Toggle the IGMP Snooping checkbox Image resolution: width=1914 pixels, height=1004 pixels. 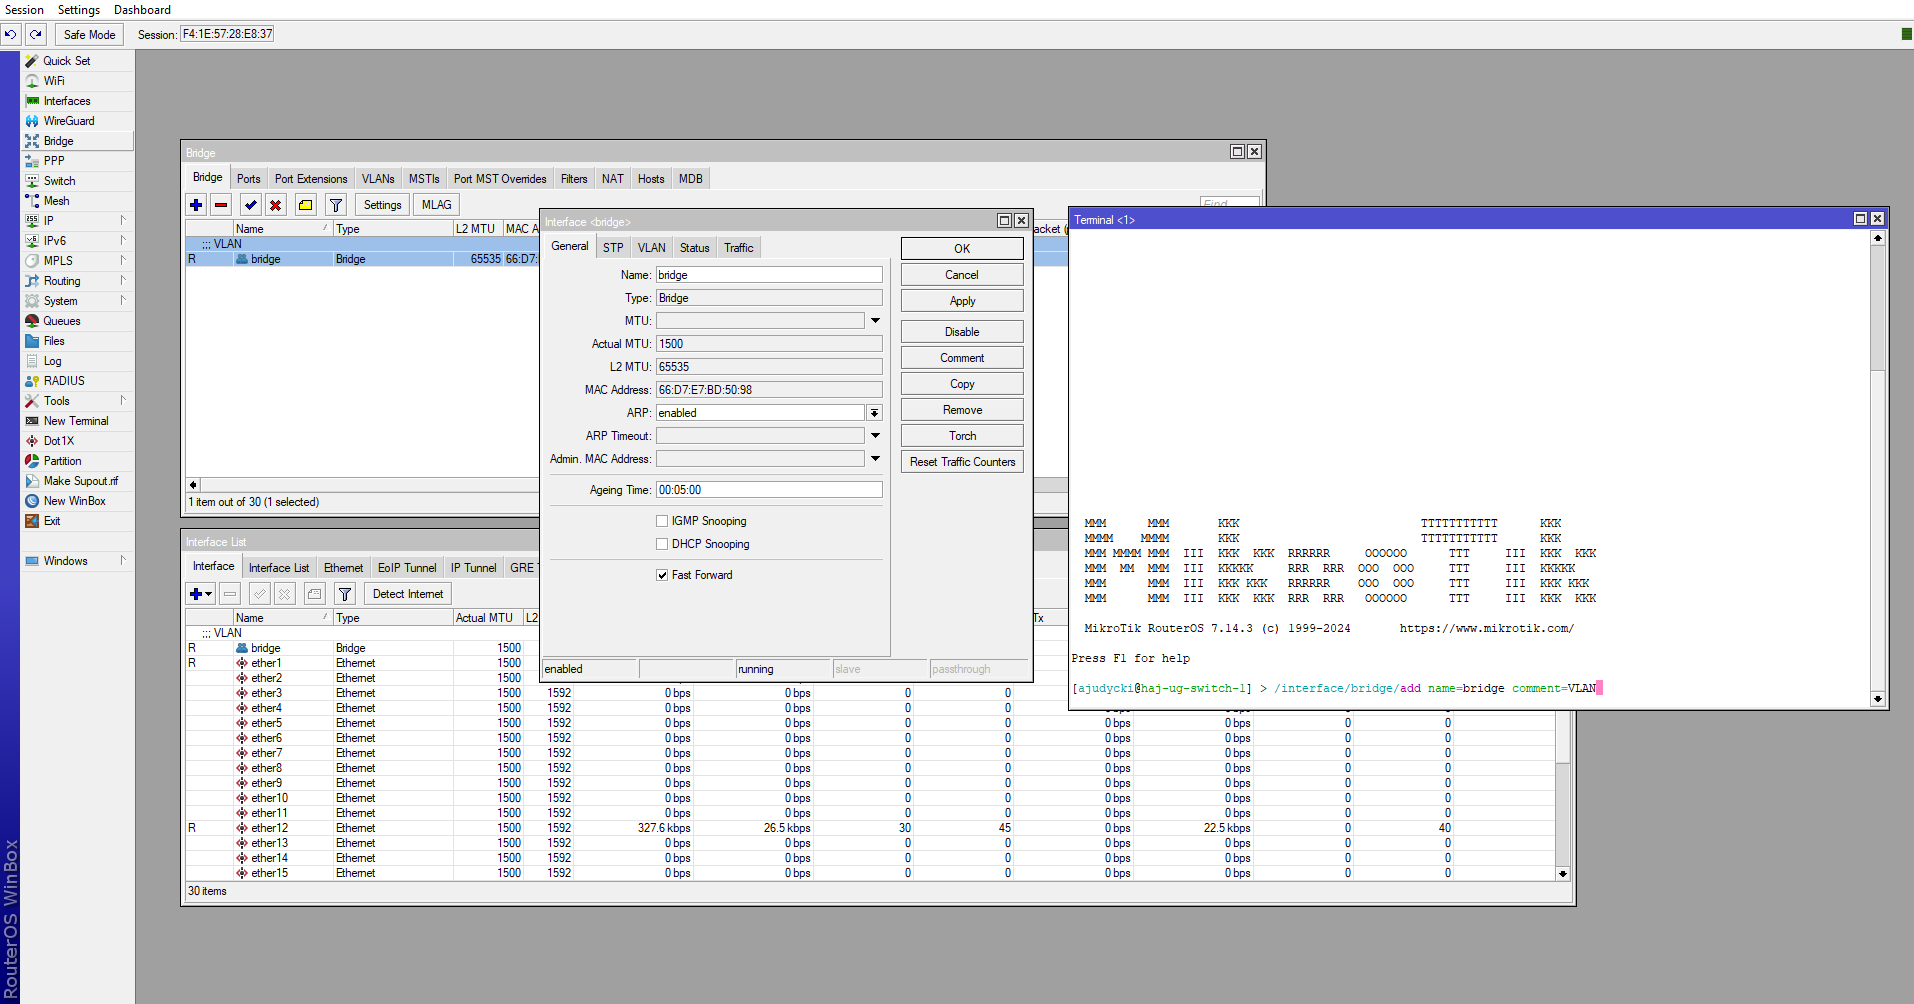pyautogui.click(x=662, y=521)
